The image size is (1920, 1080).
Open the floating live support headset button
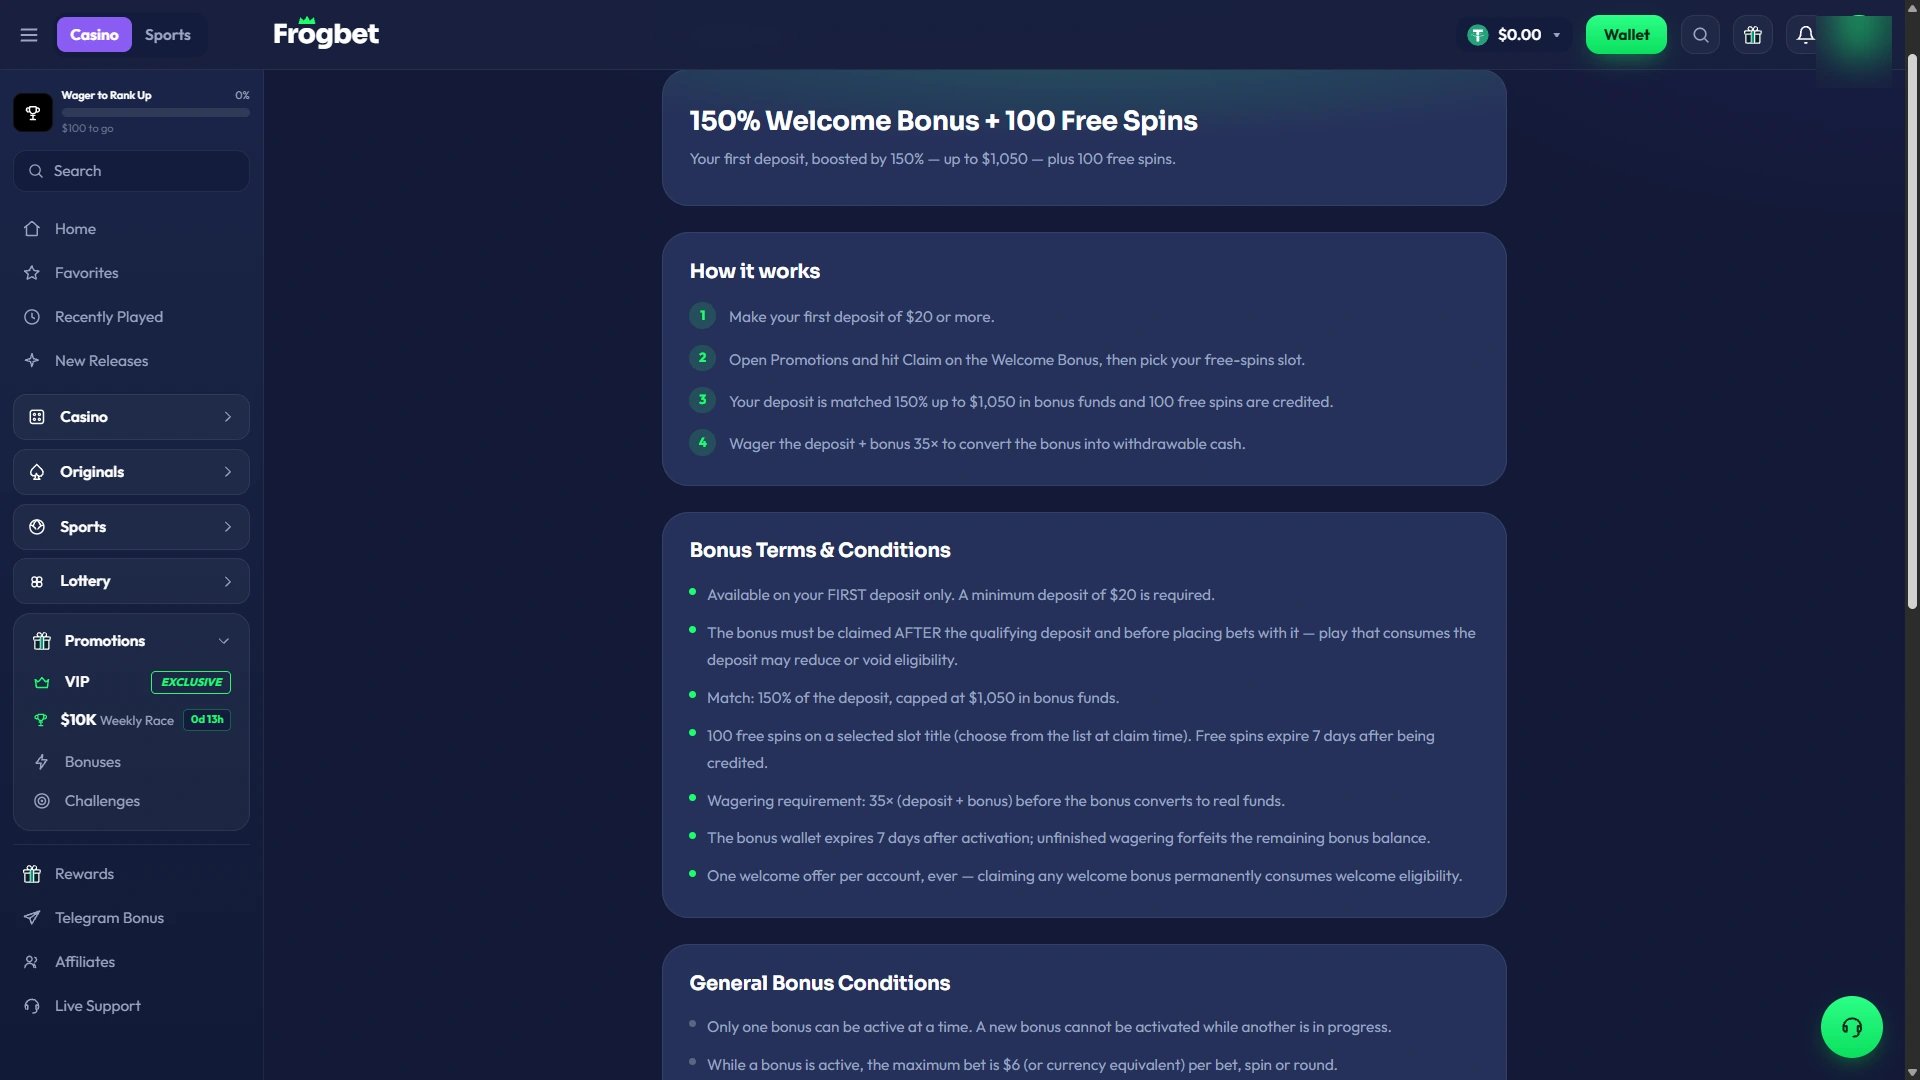pos(1851,1027)
